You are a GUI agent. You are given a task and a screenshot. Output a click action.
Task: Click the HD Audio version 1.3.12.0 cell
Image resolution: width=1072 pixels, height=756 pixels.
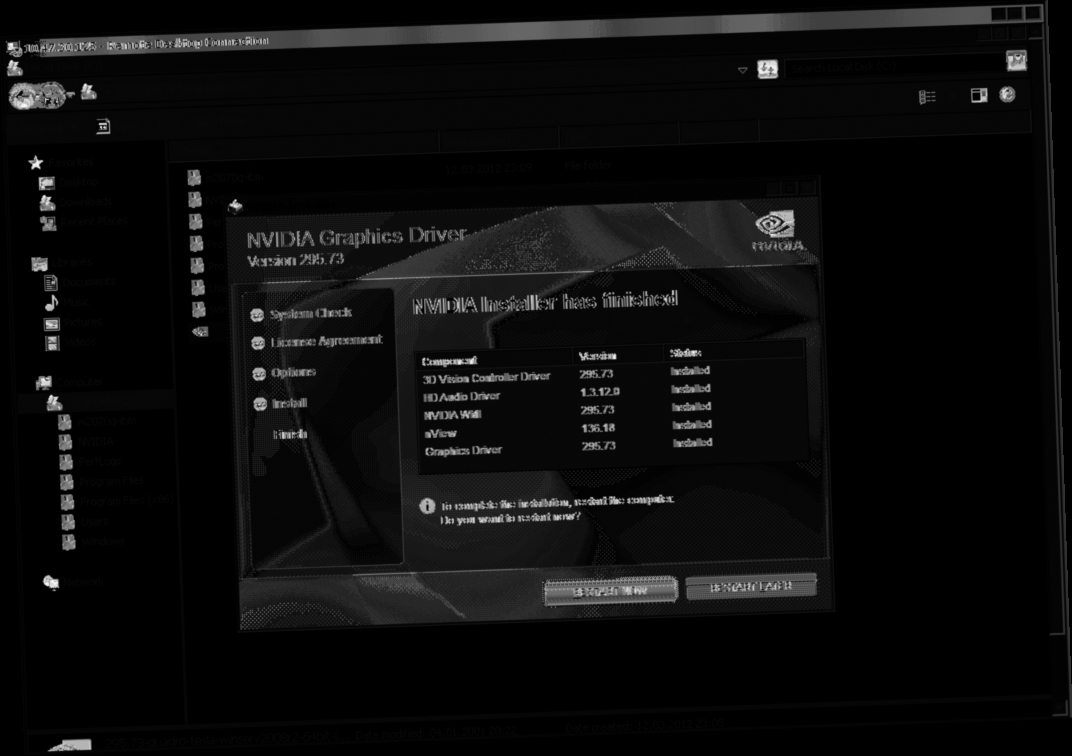pyautogui.click(x=600, y=392)
